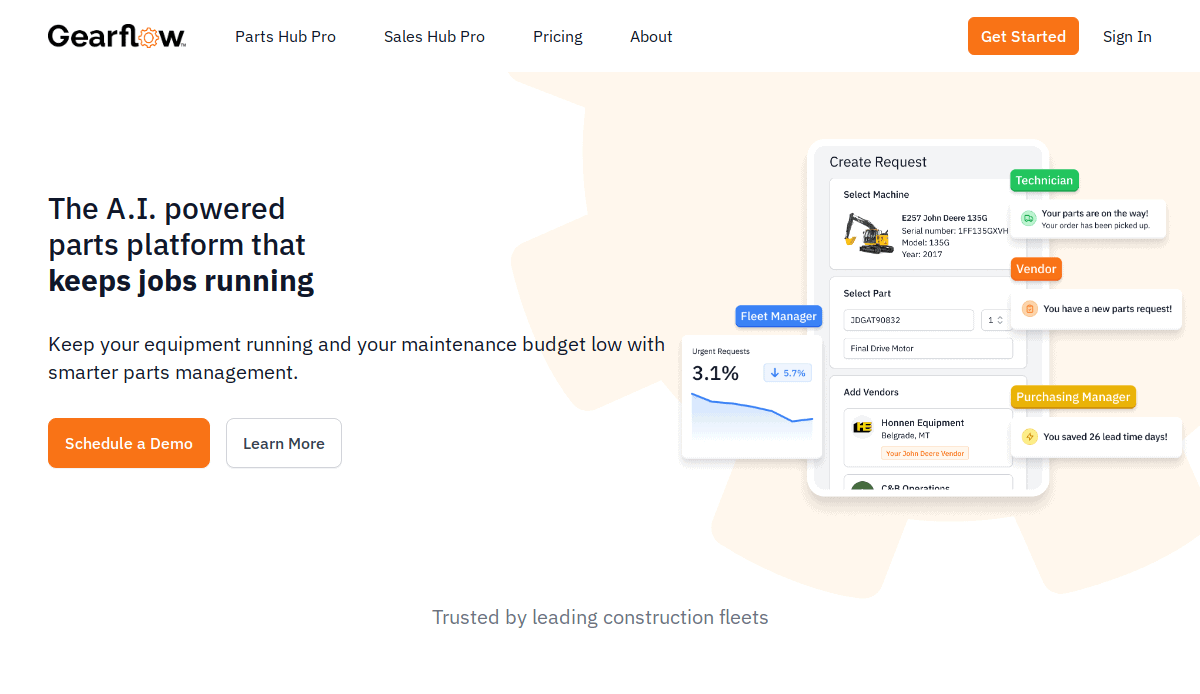This screenshot has height=694, width=1200.
Task: Click the lightning icon beside lead time savings
Action: (x=1029, y=436)
